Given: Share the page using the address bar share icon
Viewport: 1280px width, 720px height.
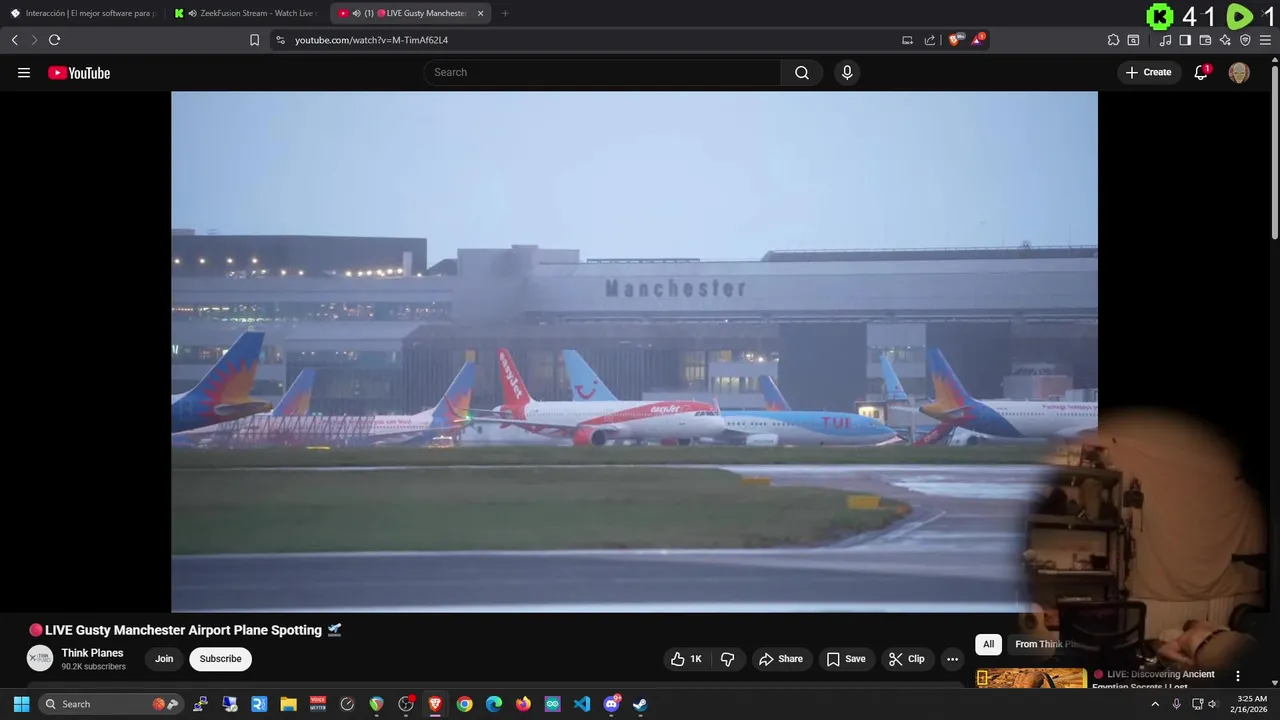Looking at the screenshot, I should (930, 40).
